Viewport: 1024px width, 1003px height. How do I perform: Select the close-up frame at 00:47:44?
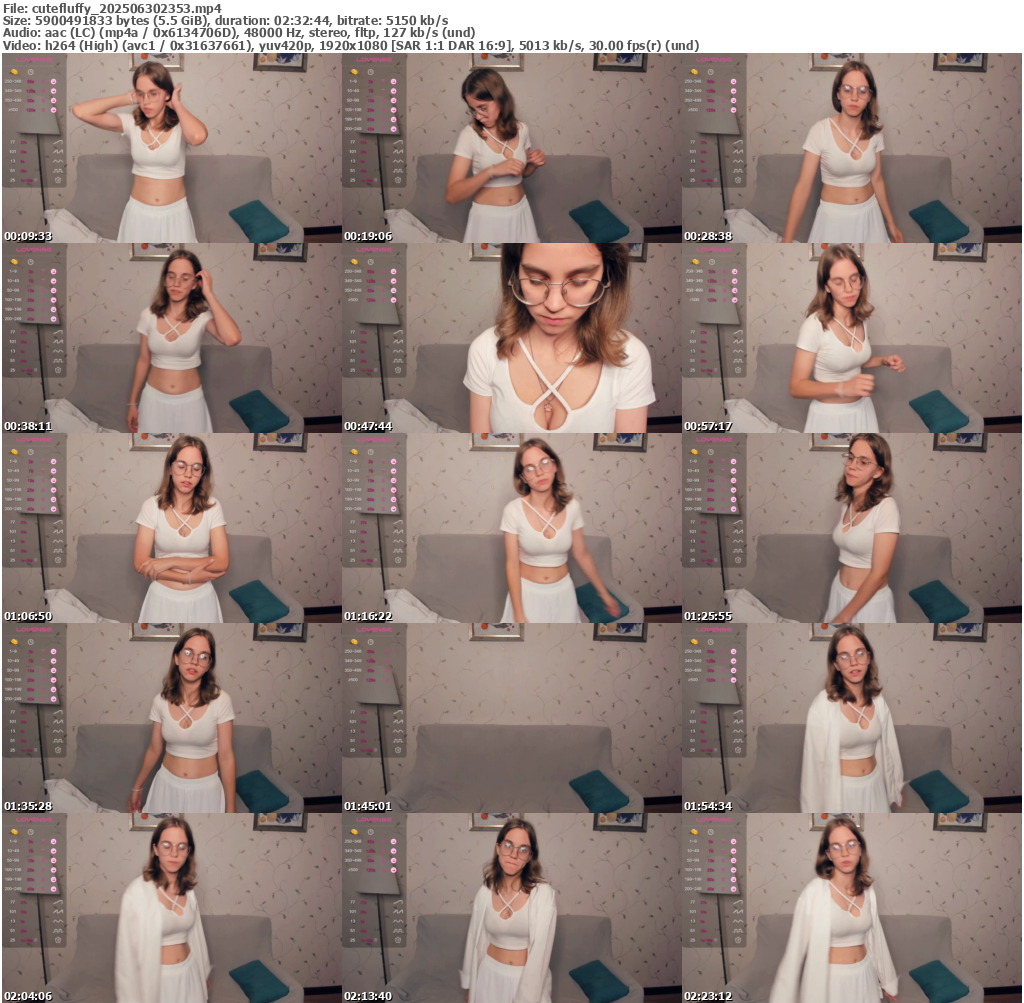(x=511, y=338)
